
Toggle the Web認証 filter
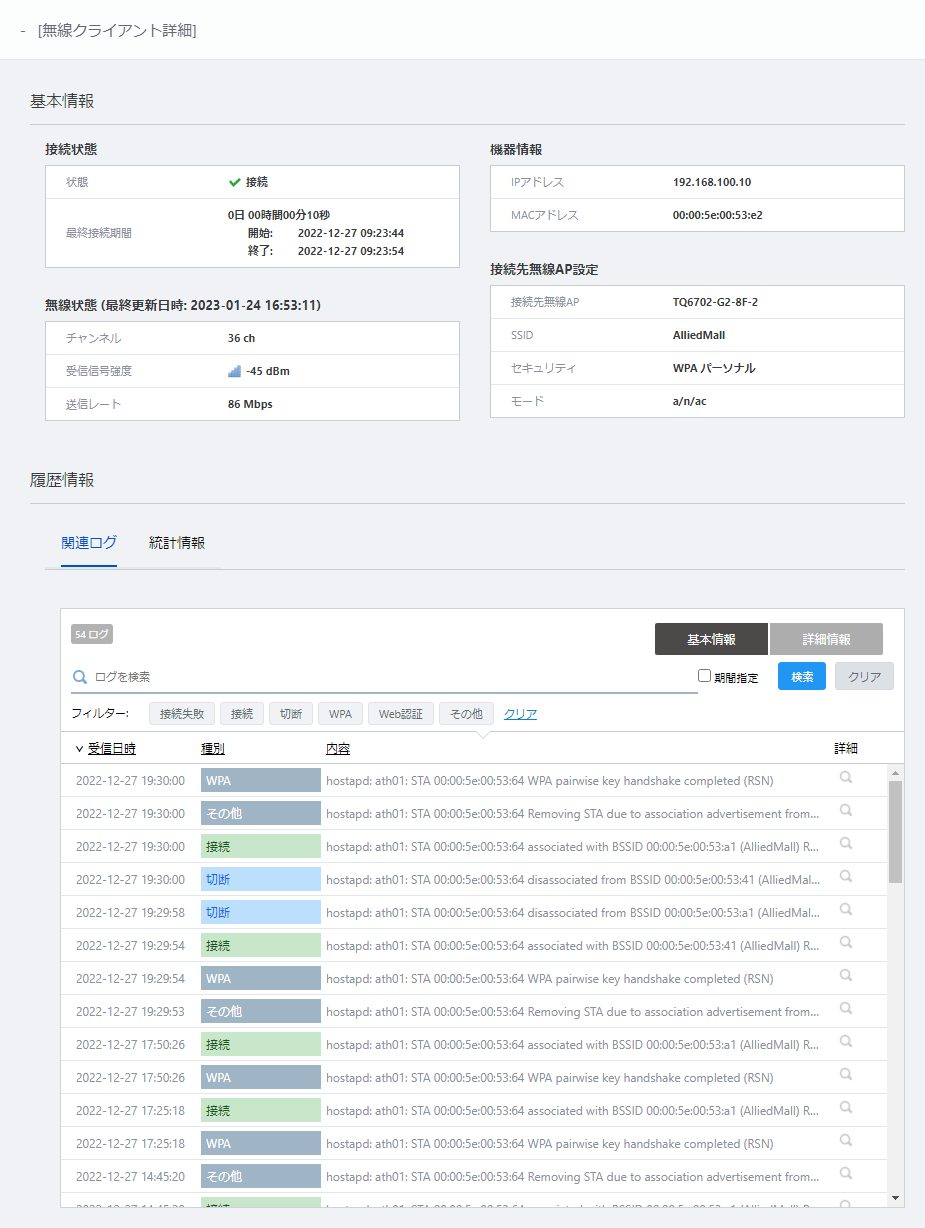400,714
